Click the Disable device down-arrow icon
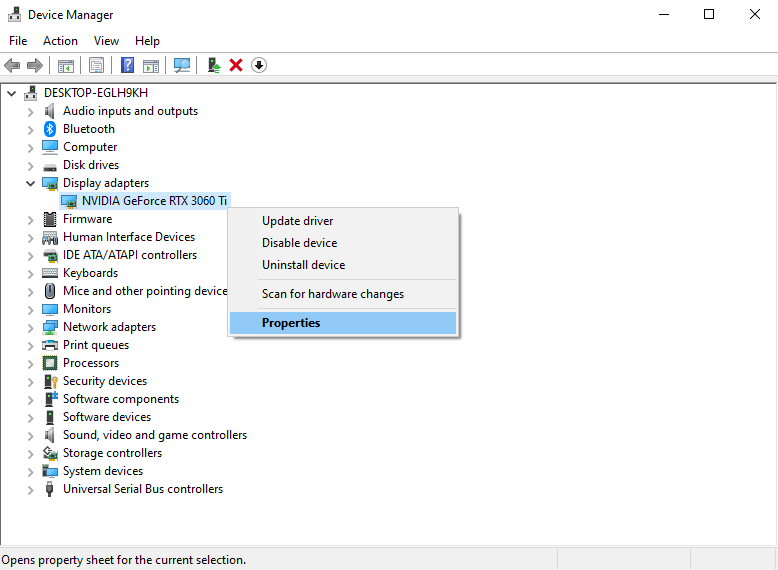Image resolution: width=778 pixels, height=570 pixels. 259,65
